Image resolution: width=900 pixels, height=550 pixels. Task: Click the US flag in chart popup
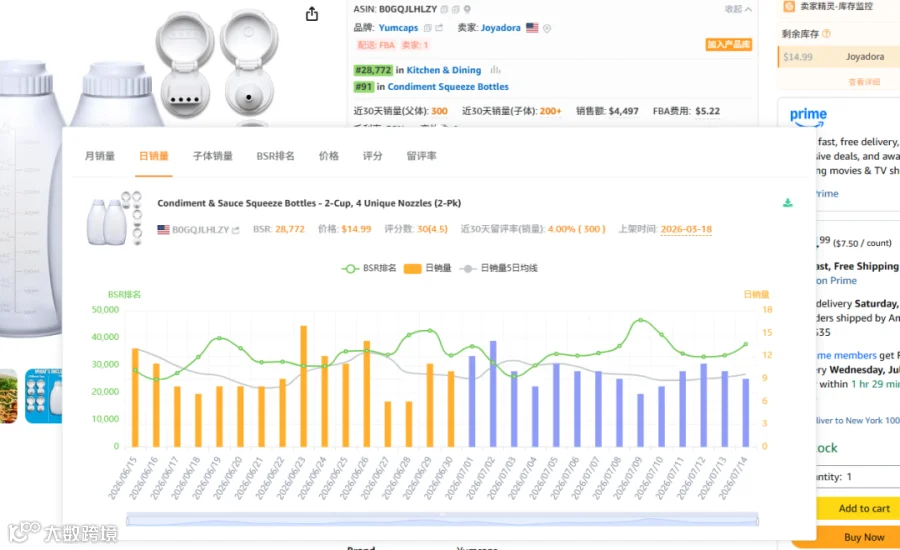tap(164, 230)
